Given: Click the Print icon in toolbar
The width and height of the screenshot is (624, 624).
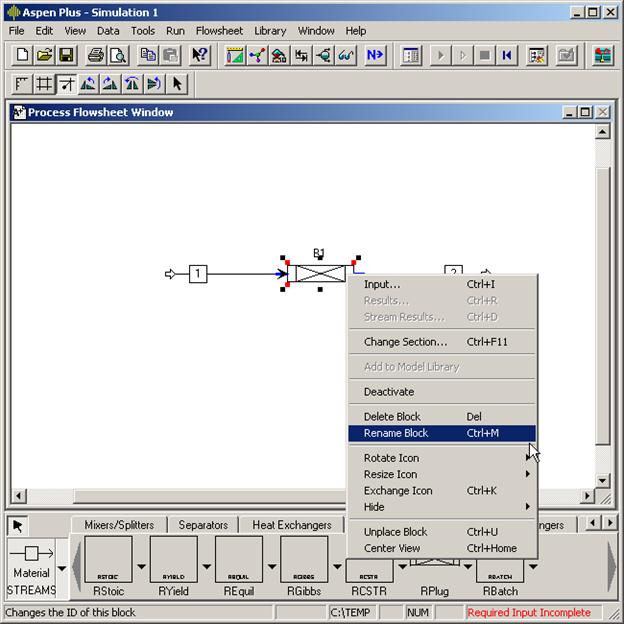Looking at the screenshot, I should 95,56.
